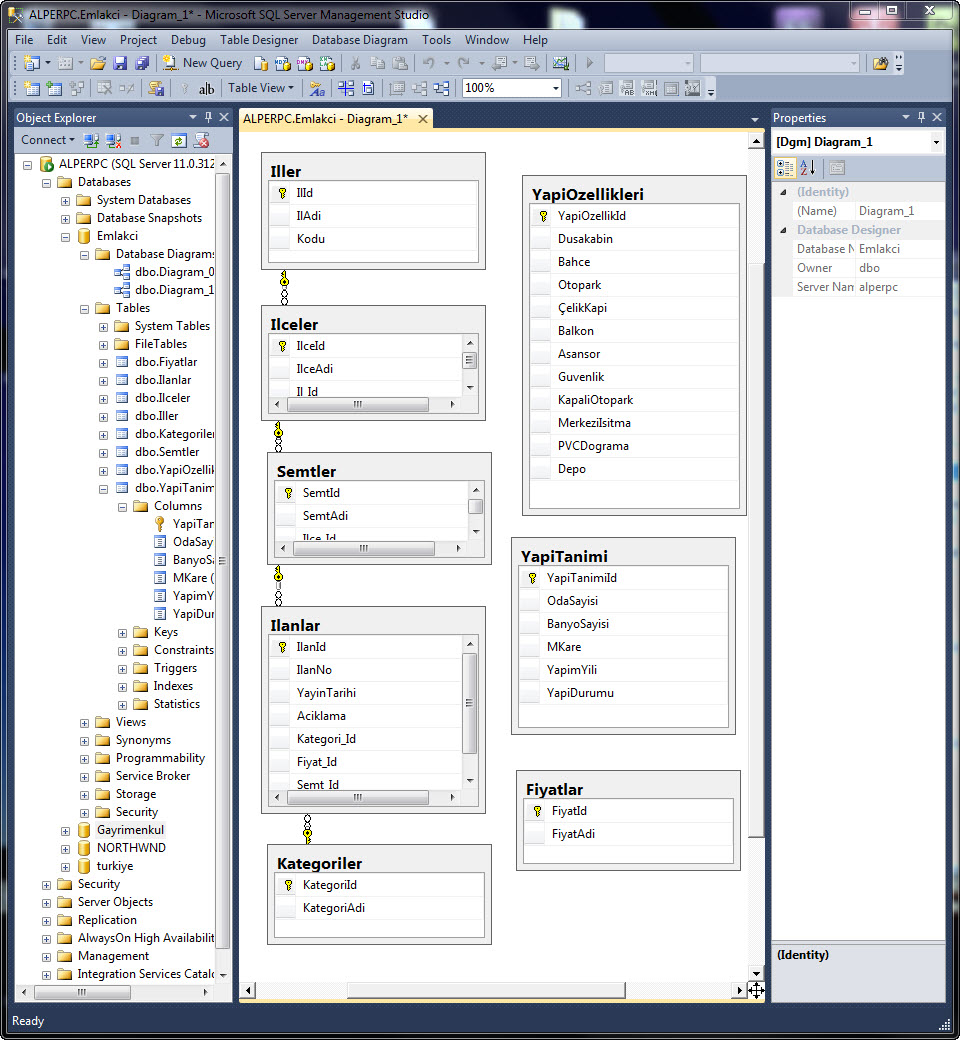Viewport: 960px width, 1040px height.
Task: Click Connect Object Explorer icon
Action: pyautogui.click(x=91, y=140)
